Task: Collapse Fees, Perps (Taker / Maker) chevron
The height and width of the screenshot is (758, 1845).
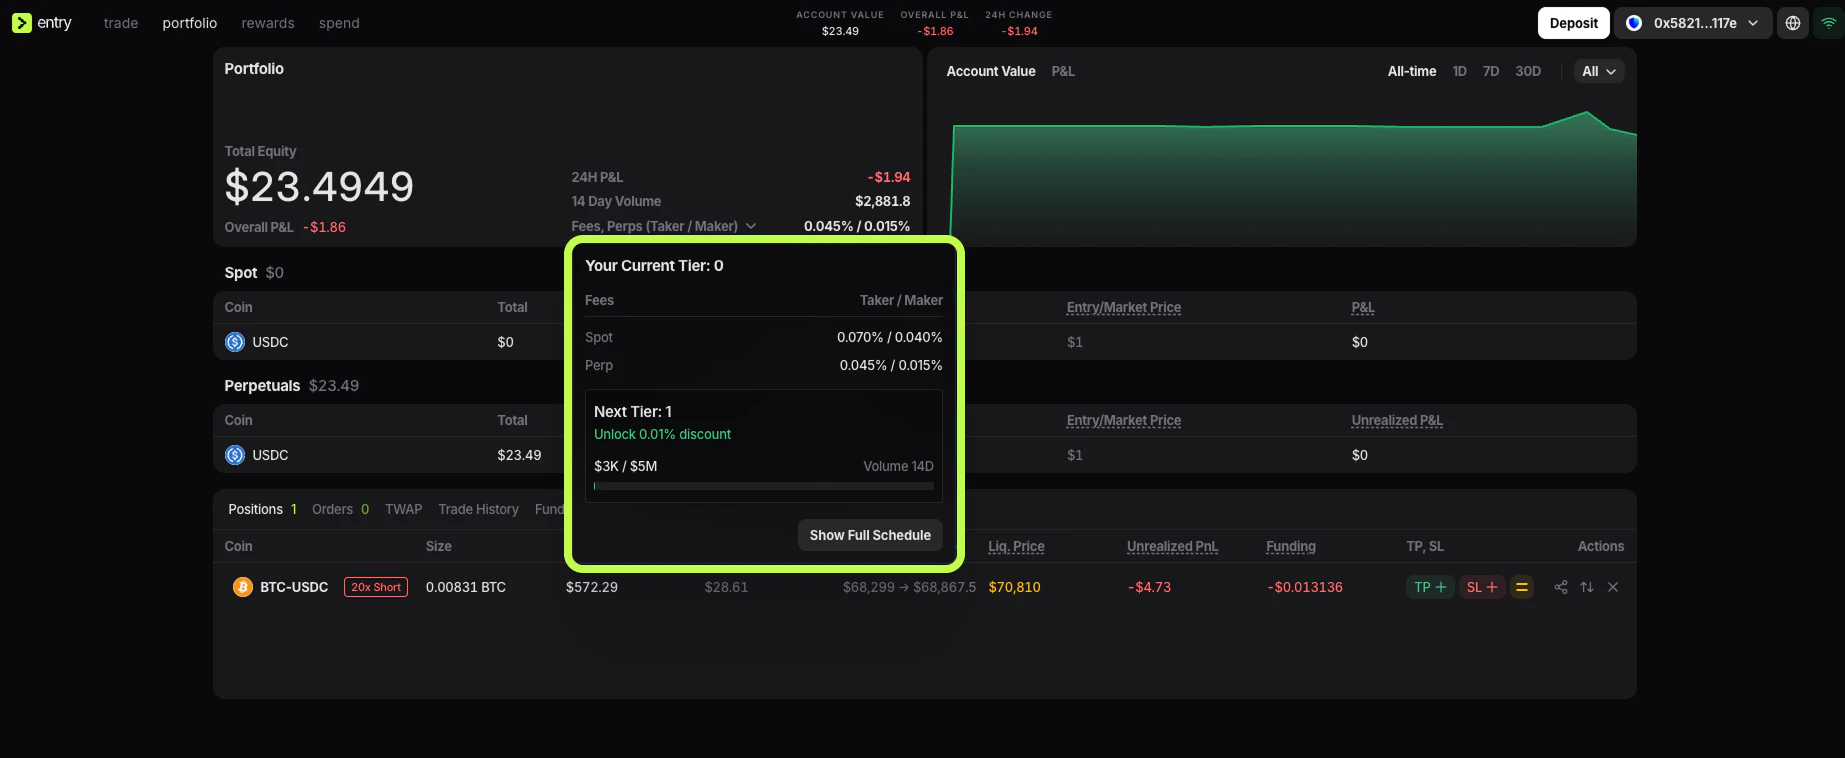Action: coord(751,226)
